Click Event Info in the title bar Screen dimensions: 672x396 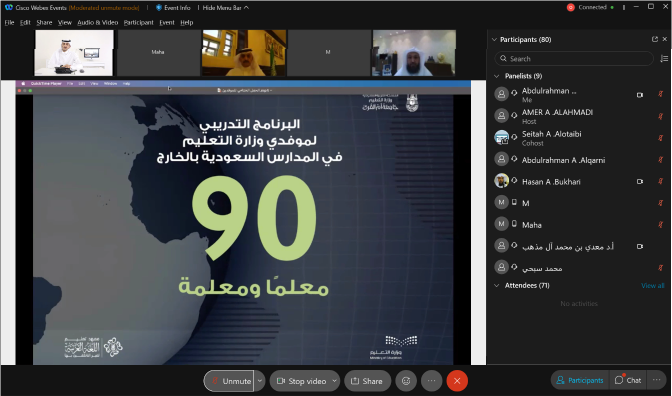point(173,8)
